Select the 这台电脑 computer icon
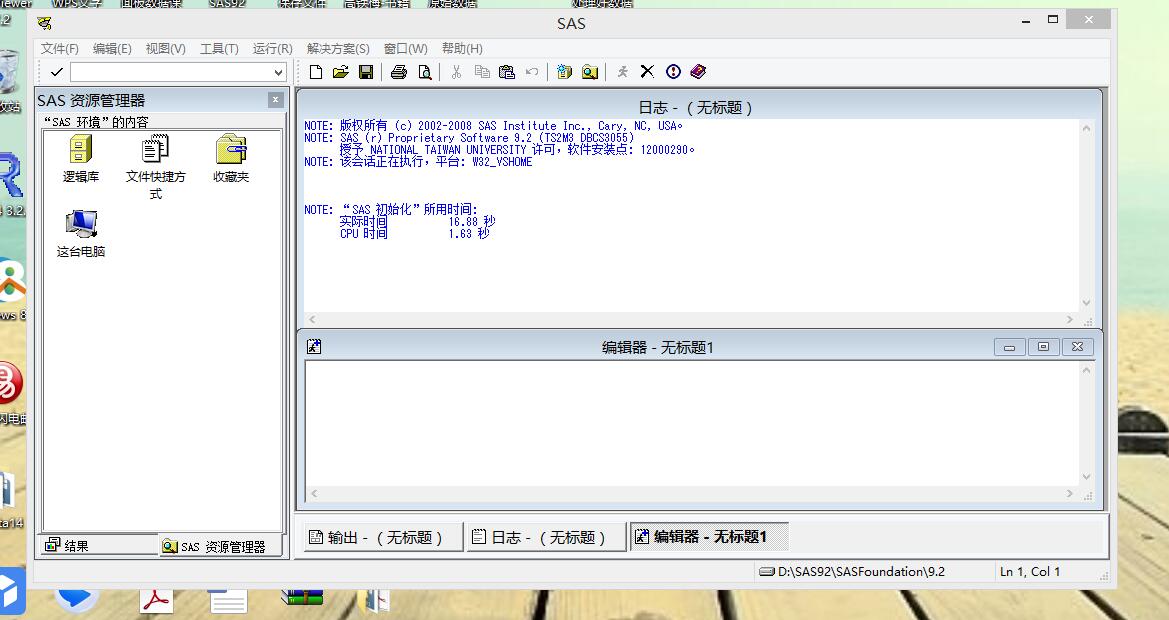Viewport: 1169px width, 620px height. coord(80,225)
